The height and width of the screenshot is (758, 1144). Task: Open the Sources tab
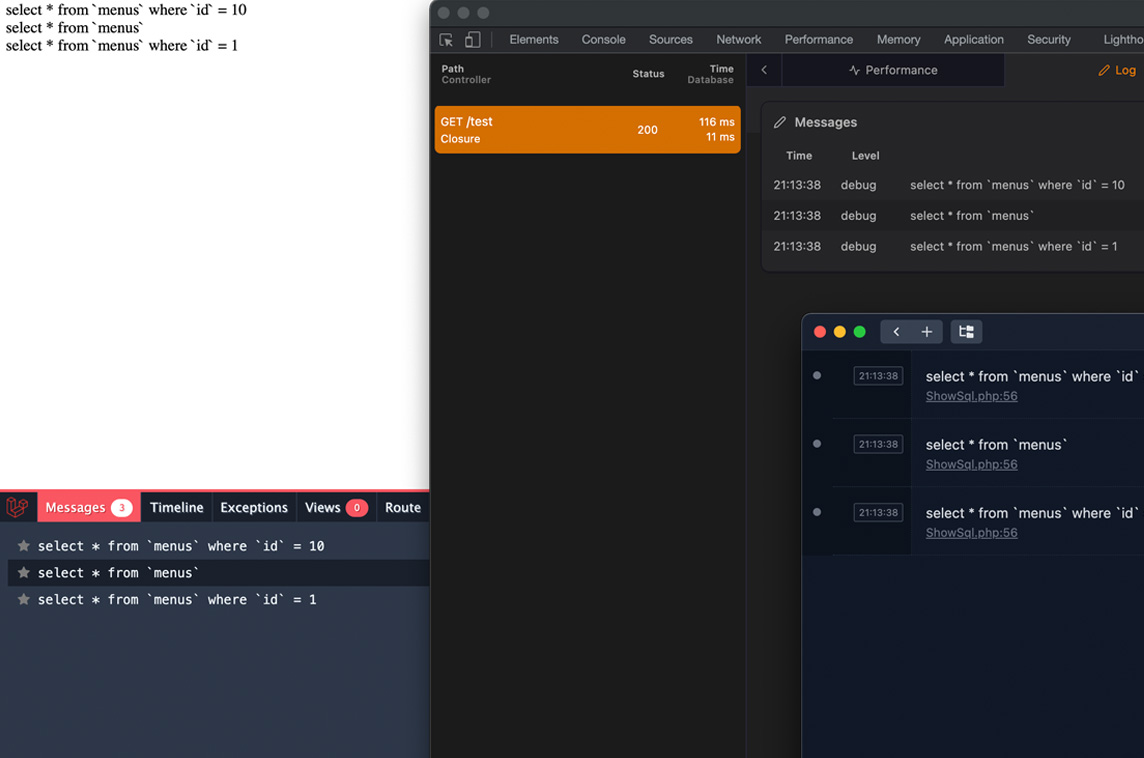(670, 39)
